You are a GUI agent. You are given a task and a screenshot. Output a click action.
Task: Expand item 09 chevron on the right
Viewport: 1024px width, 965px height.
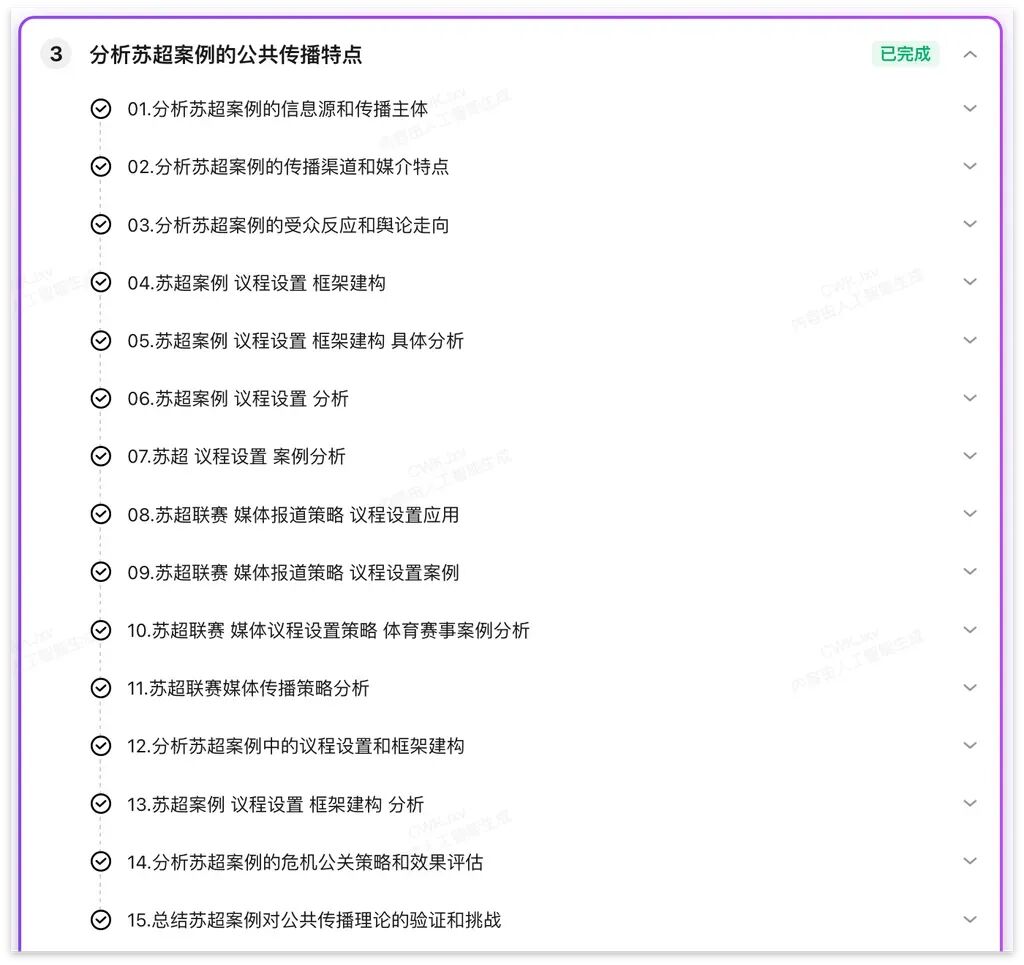(970, 571)
